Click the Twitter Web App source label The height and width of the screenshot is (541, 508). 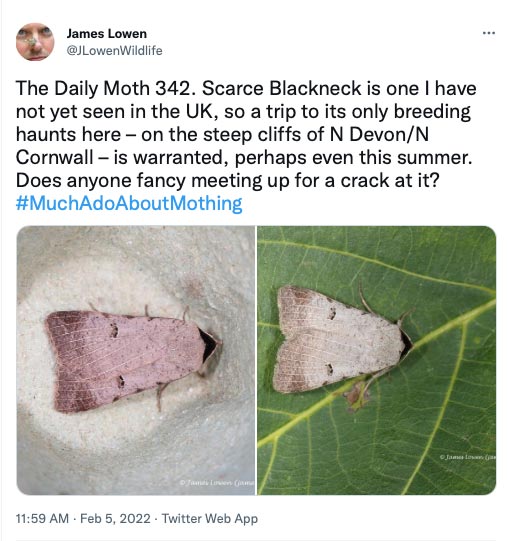210,518
